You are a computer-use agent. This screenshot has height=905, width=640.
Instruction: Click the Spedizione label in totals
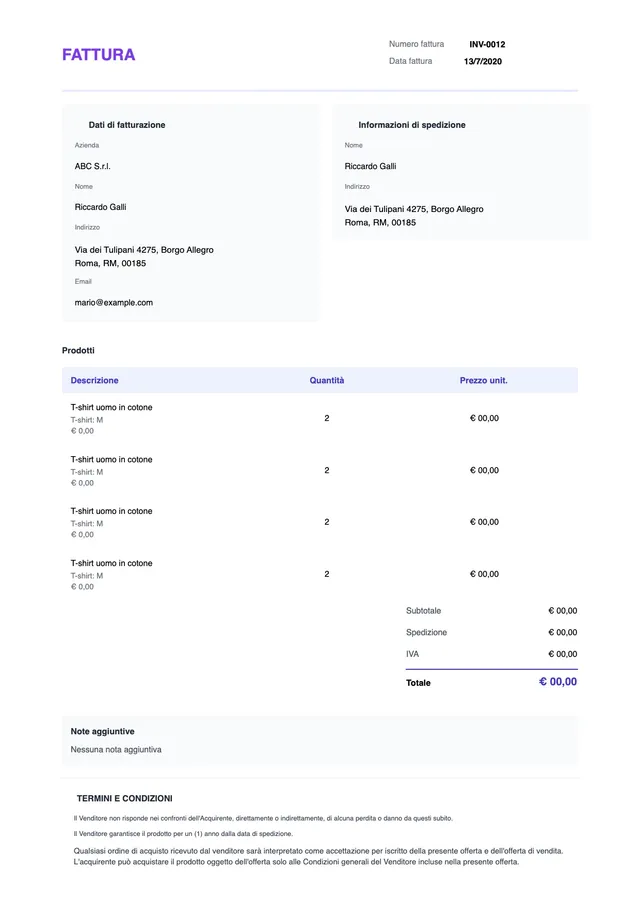coord(426,633)
